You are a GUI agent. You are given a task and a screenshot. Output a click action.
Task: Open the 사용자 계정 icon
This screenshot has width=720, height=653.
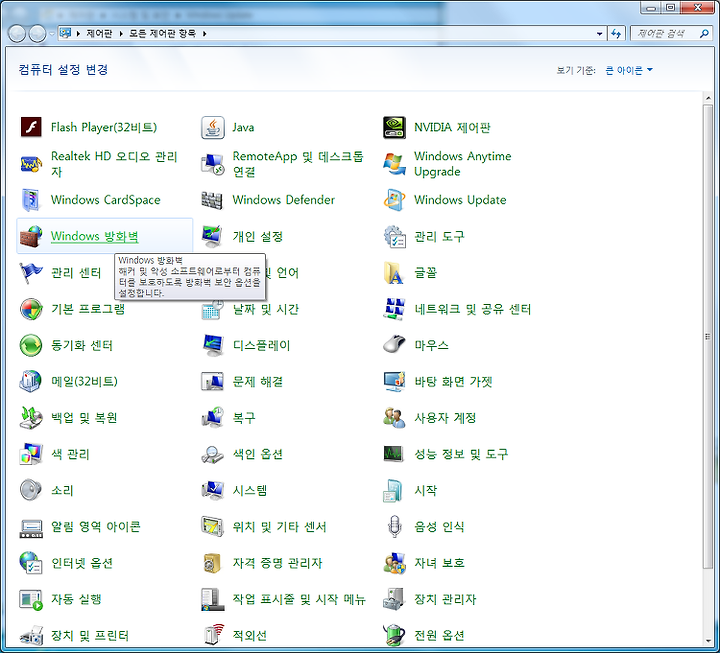coord(394,418)
